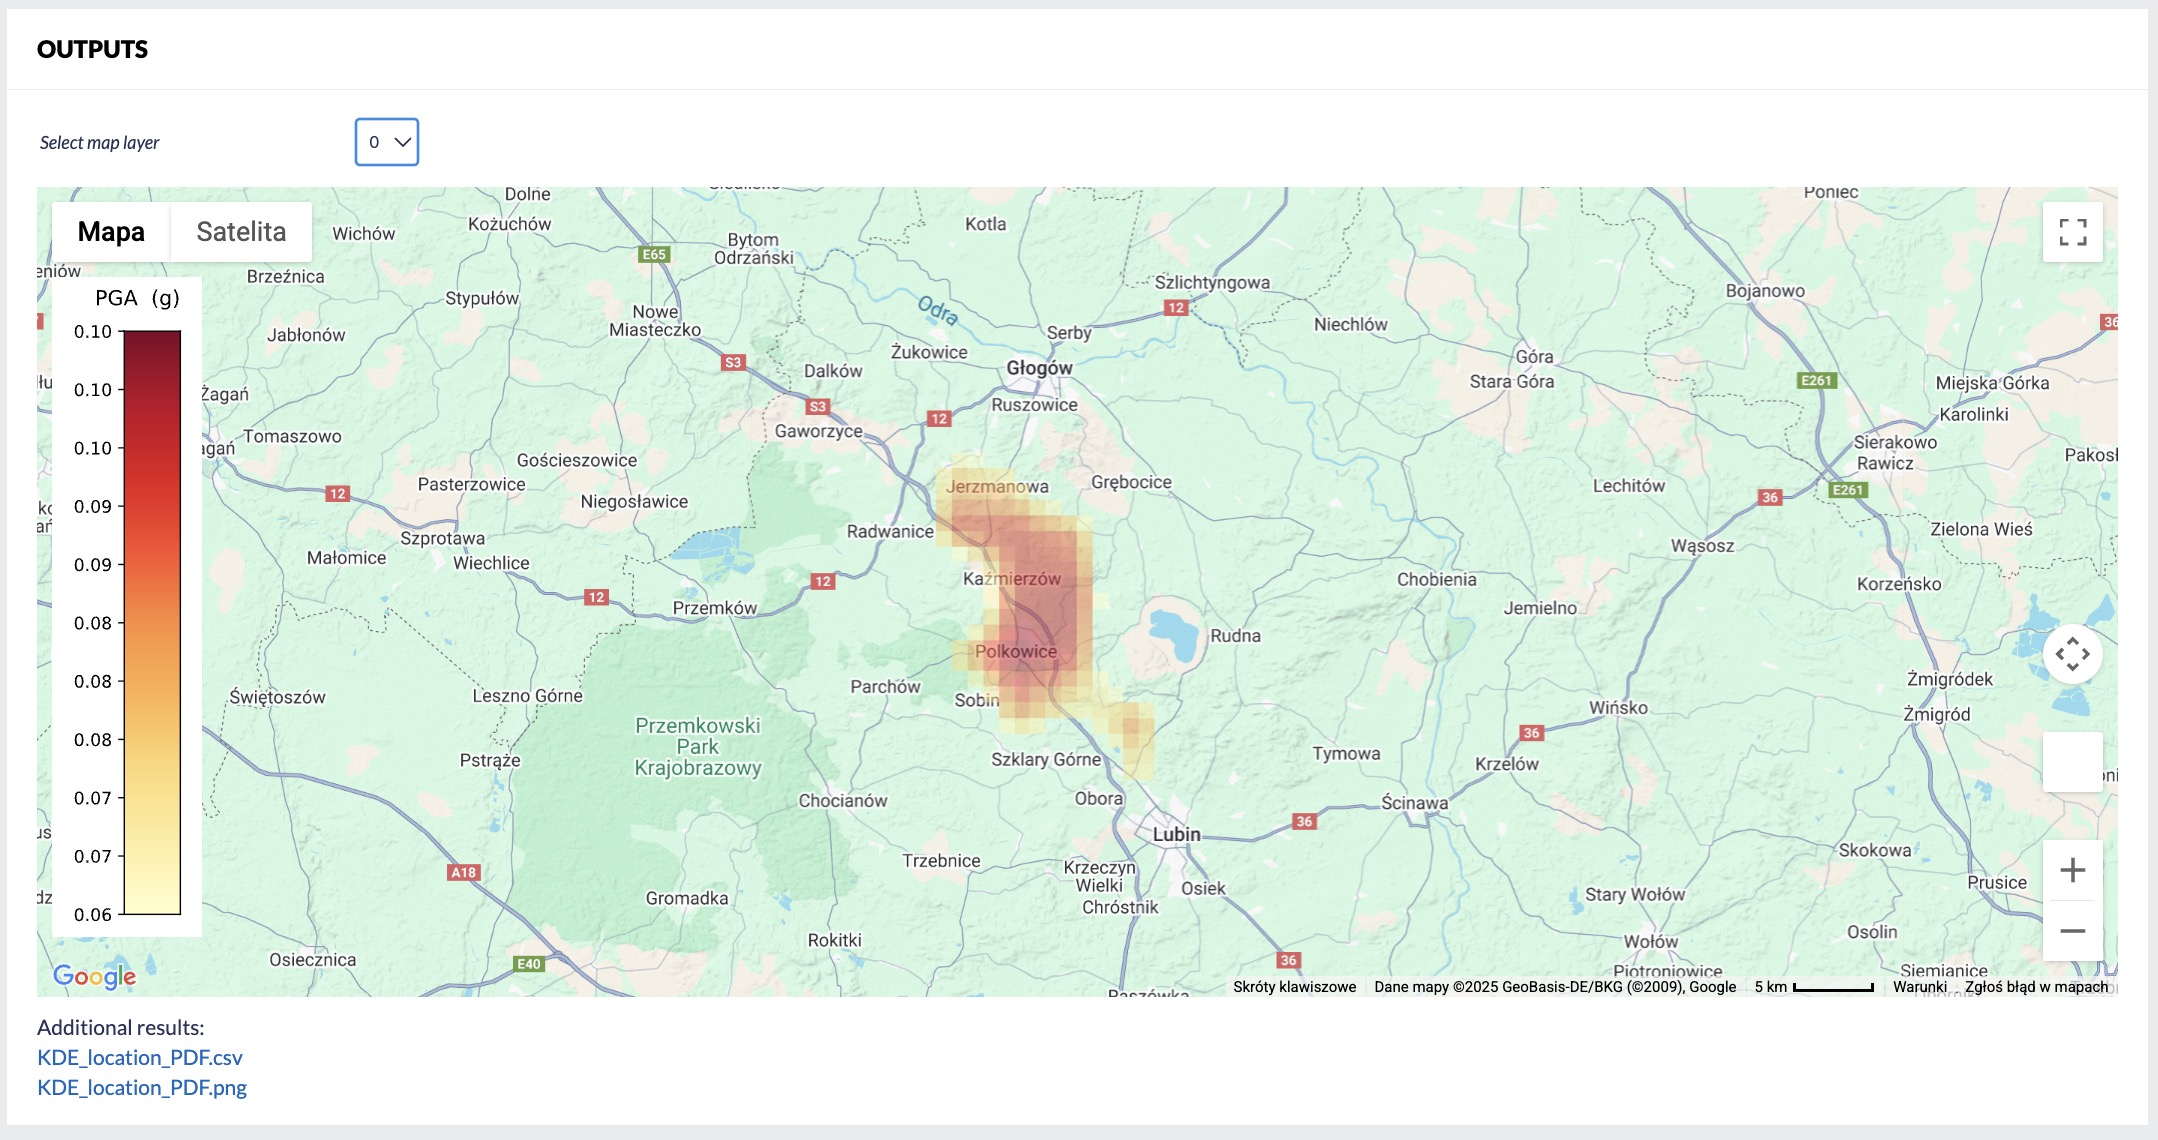Click the Głogów city label

(1039, 368)
